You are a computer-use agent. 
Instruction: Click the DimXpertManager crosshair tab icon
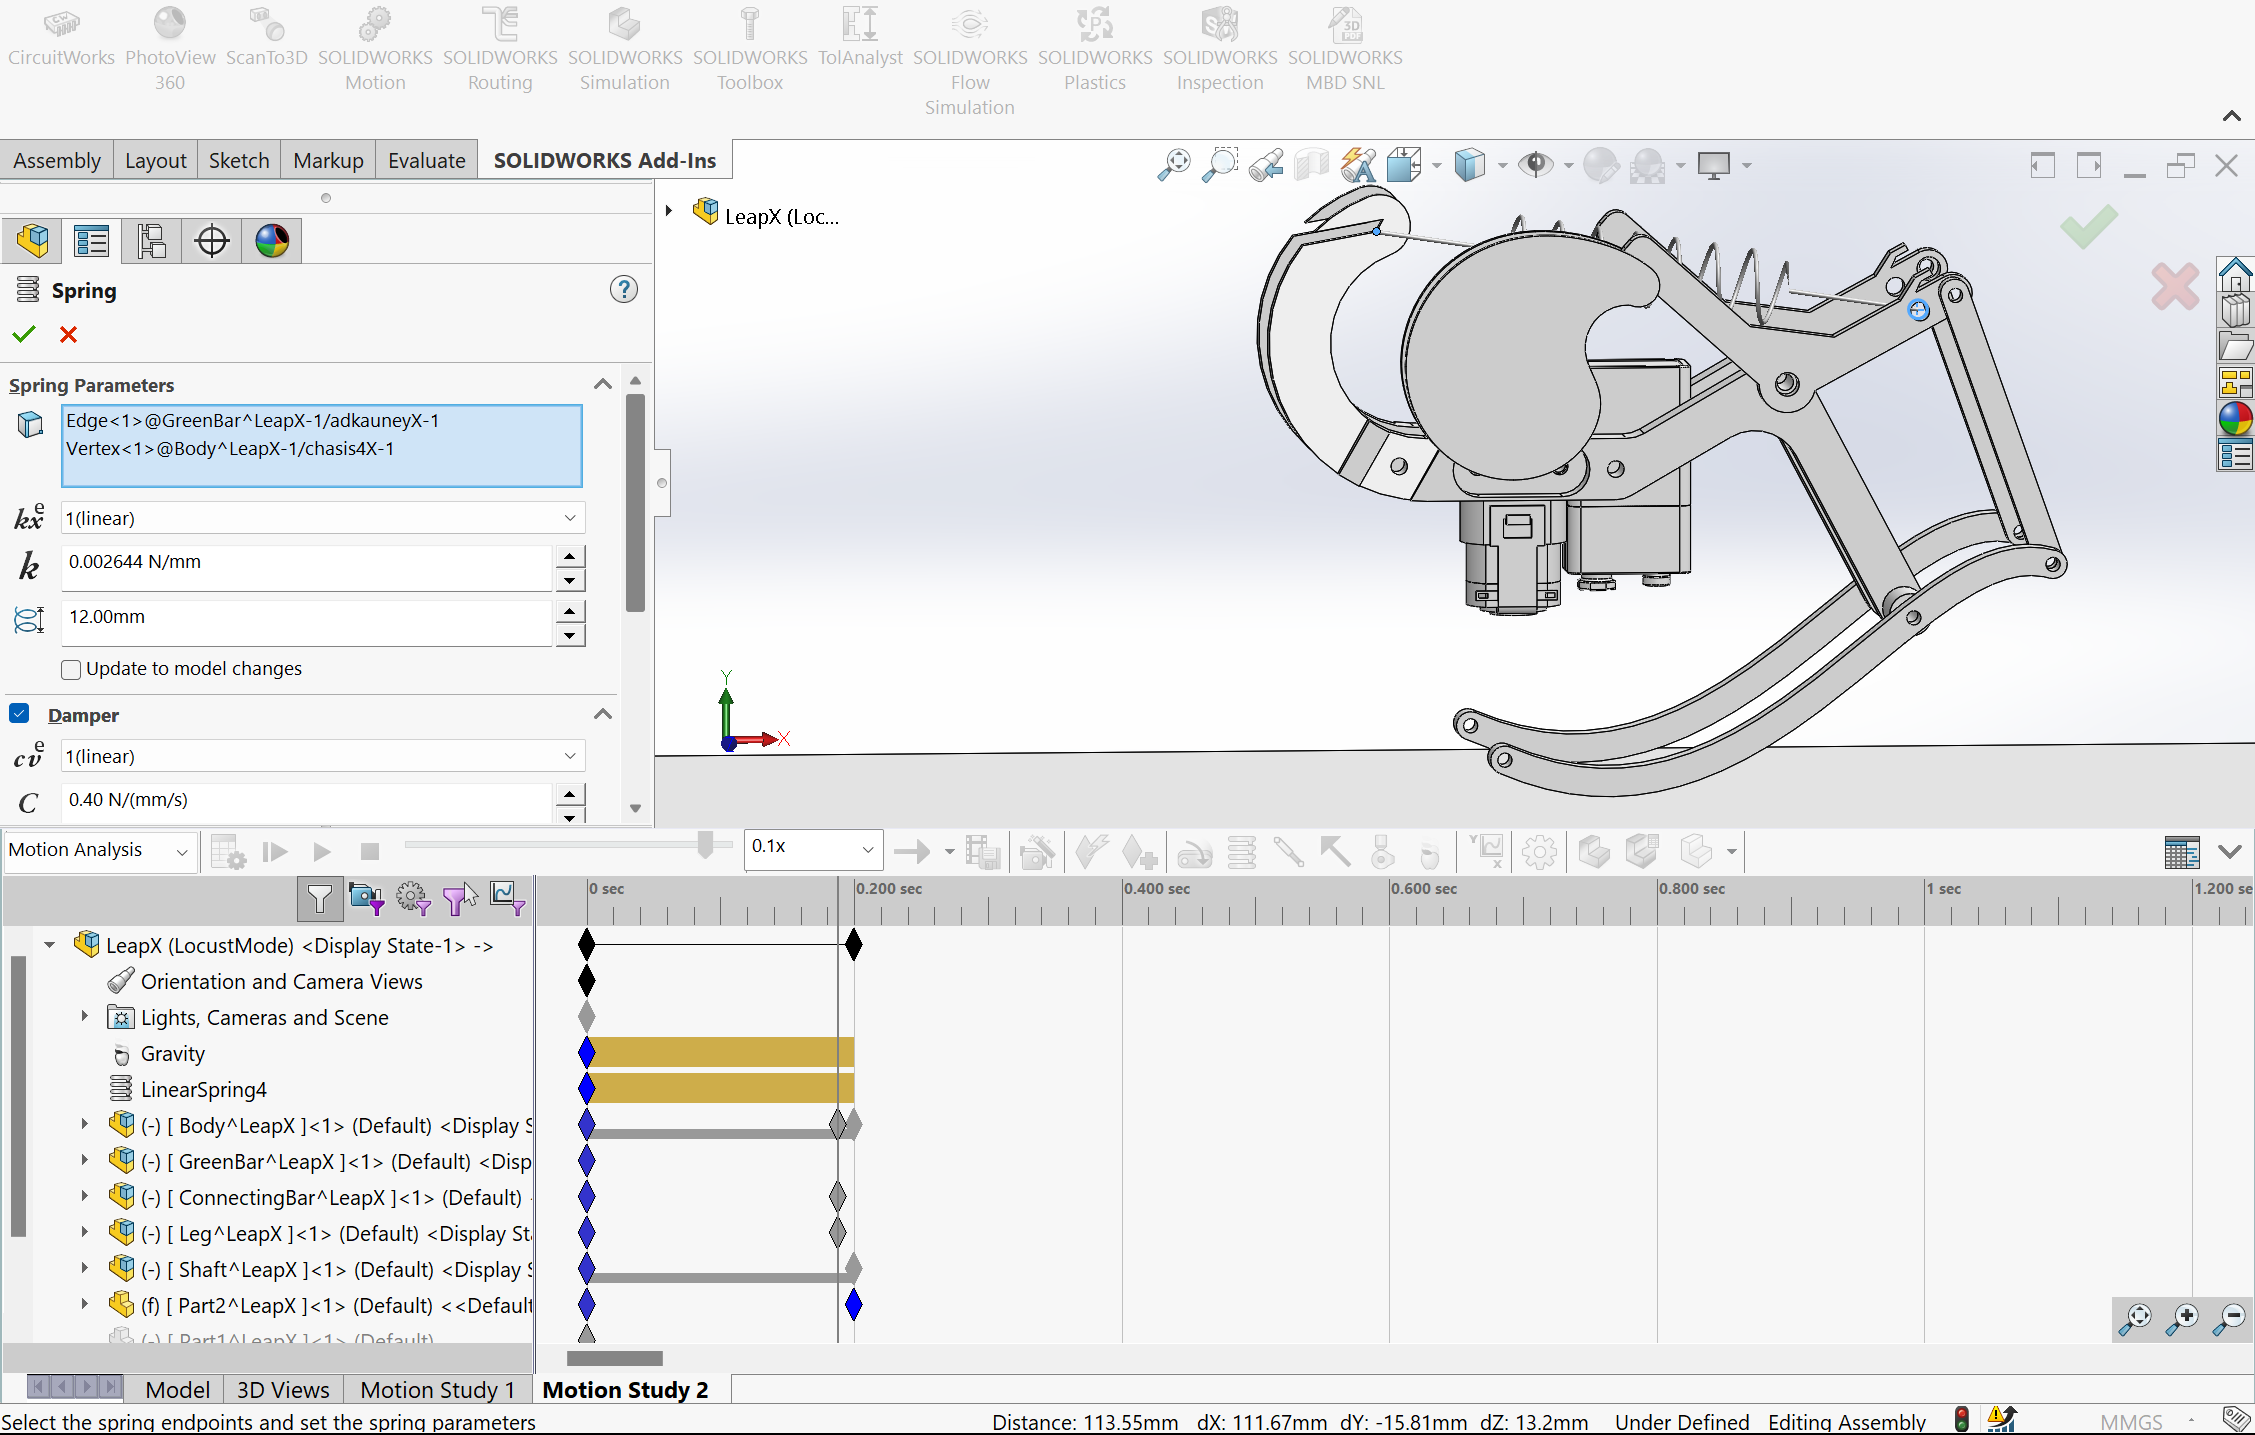211,241
